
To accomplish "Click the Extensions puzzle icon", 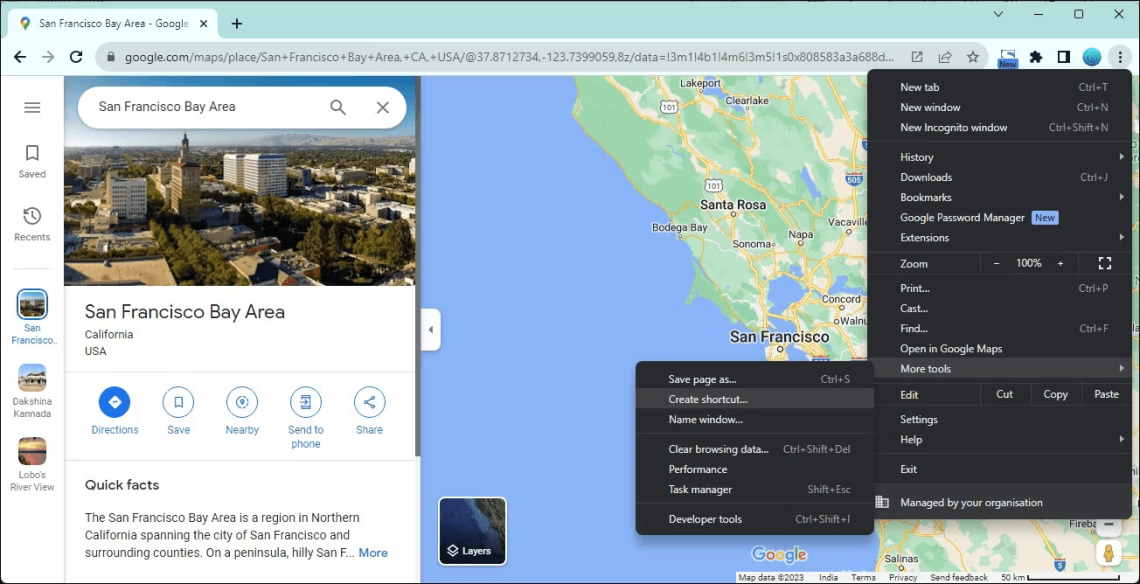I will click(x=1037, y=57).
